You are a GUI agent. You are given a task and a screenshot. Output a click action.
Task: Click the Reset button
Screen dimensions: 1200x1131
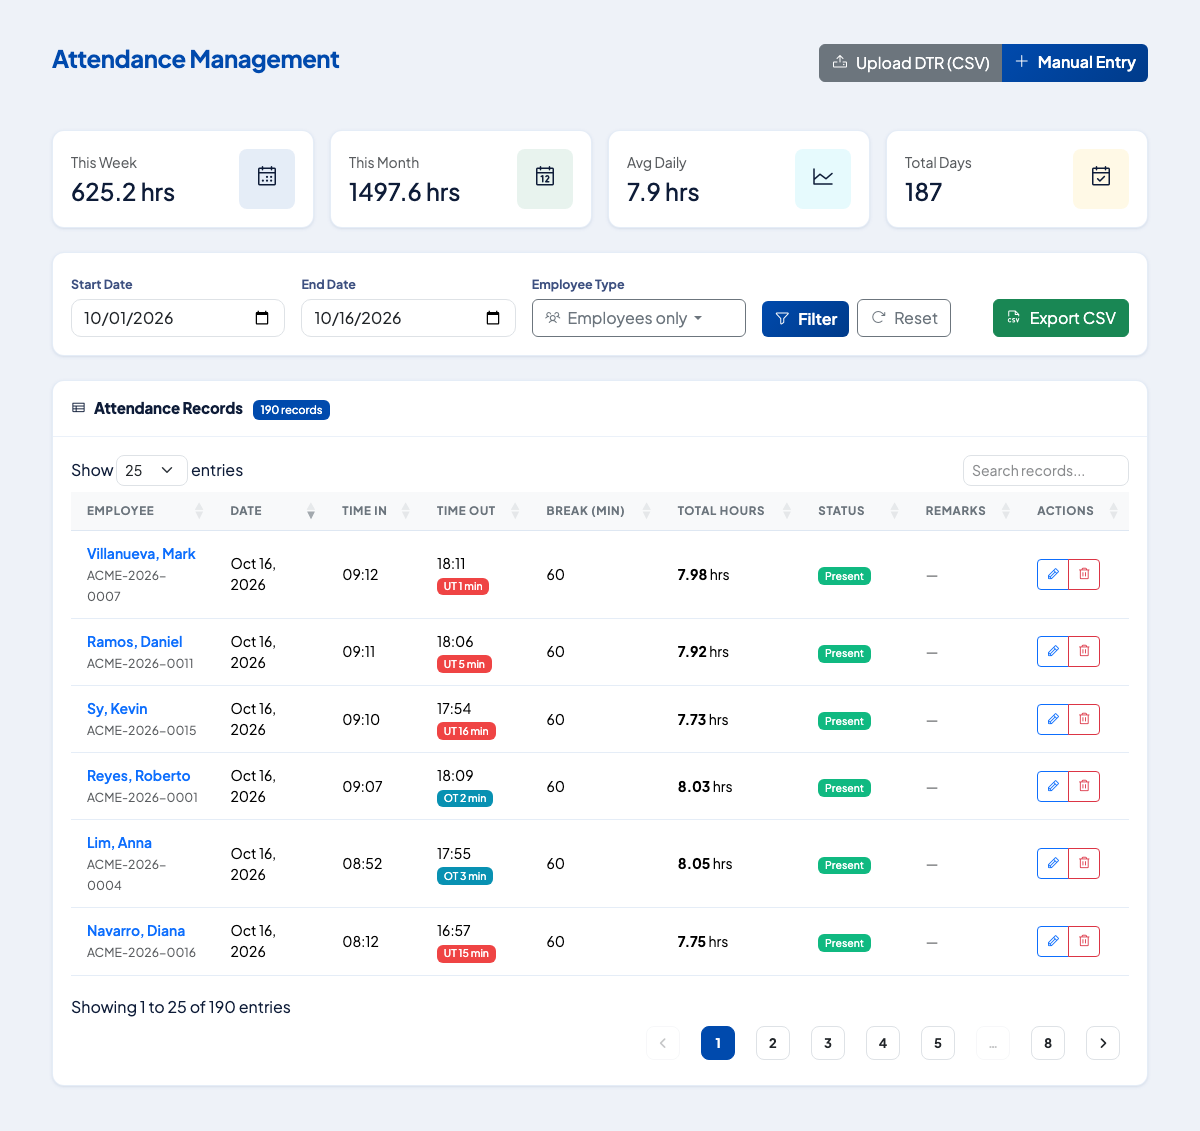pos(904,318)
